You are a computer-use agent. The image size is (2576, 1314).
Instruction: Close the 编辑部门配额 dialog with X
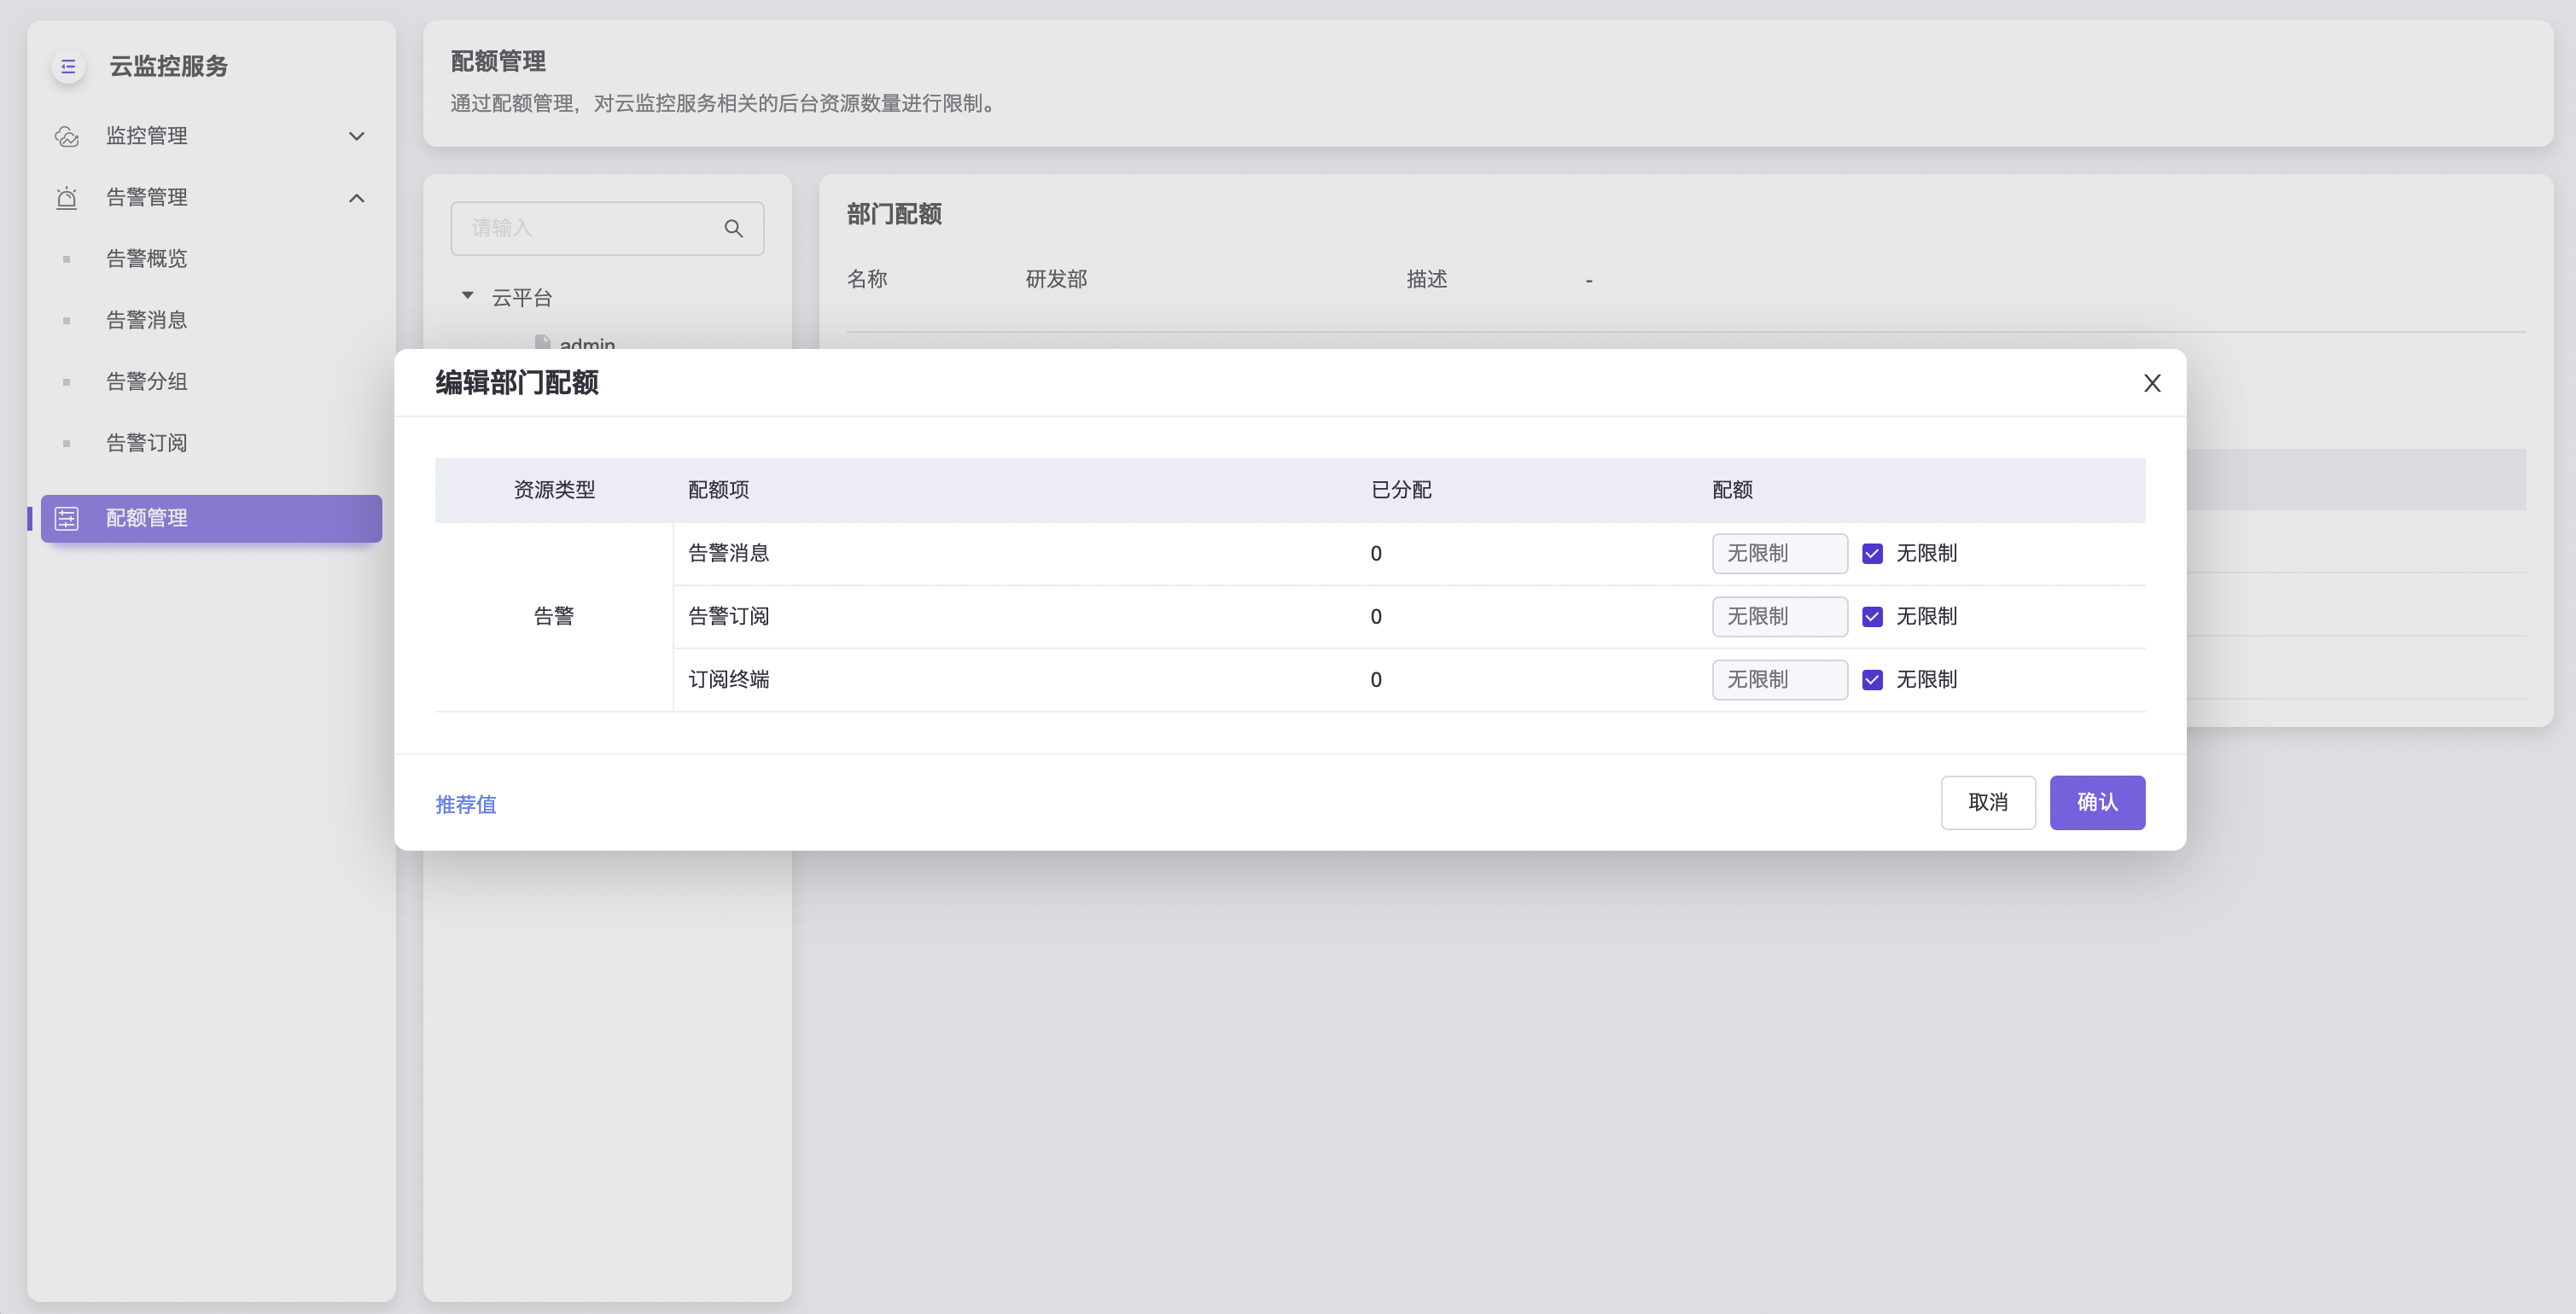(2152, 383)
